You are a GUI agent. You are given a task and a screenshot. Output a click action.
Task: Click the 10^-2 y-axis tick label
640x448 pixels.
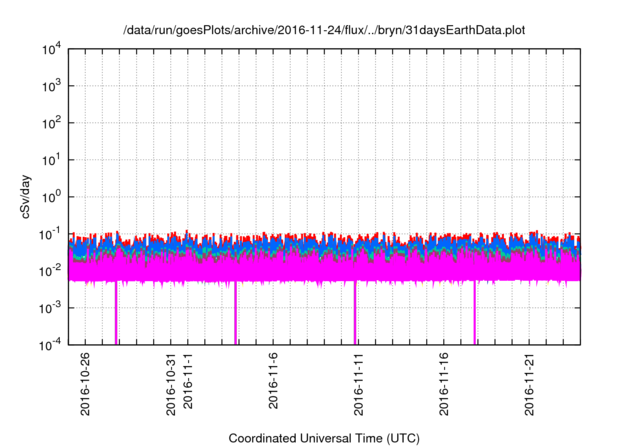pyautogui.click(x=51, y=271)
